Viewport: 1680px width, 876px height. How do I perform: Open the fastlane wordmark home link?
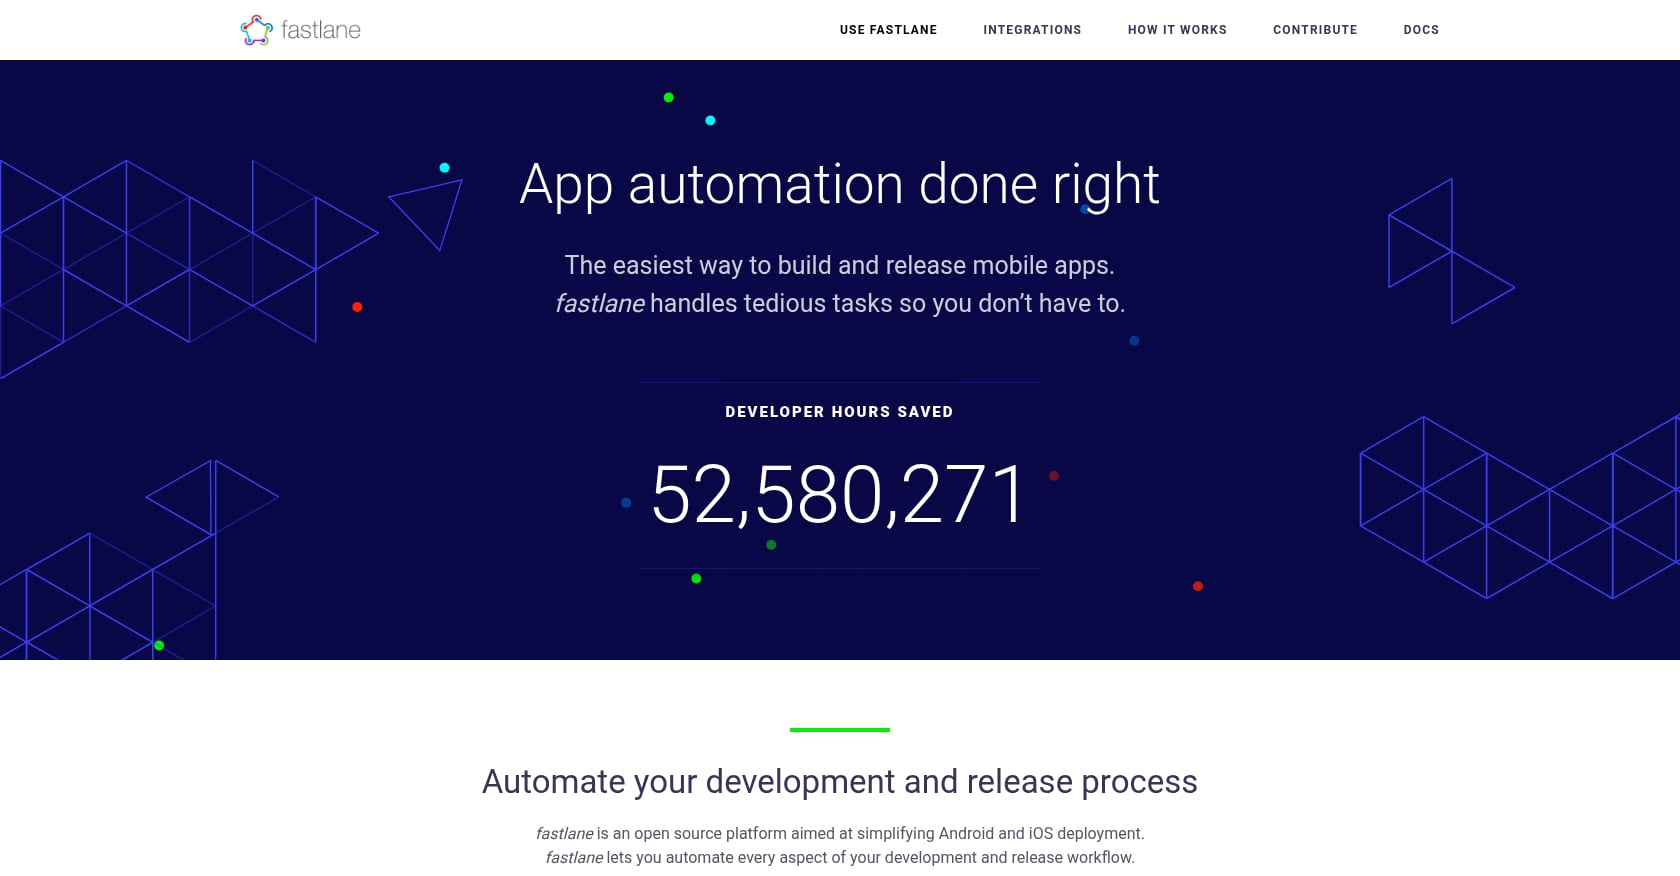(321, 30)
